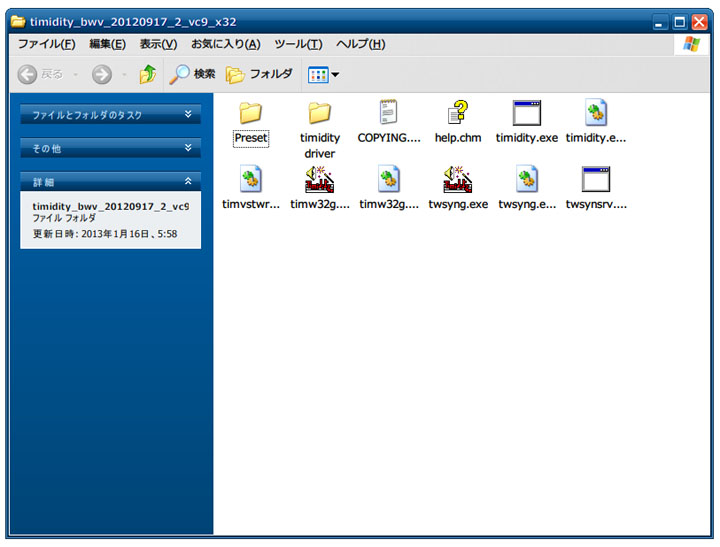
Task: Minimize the explorer window
Action: coord(659,22)
